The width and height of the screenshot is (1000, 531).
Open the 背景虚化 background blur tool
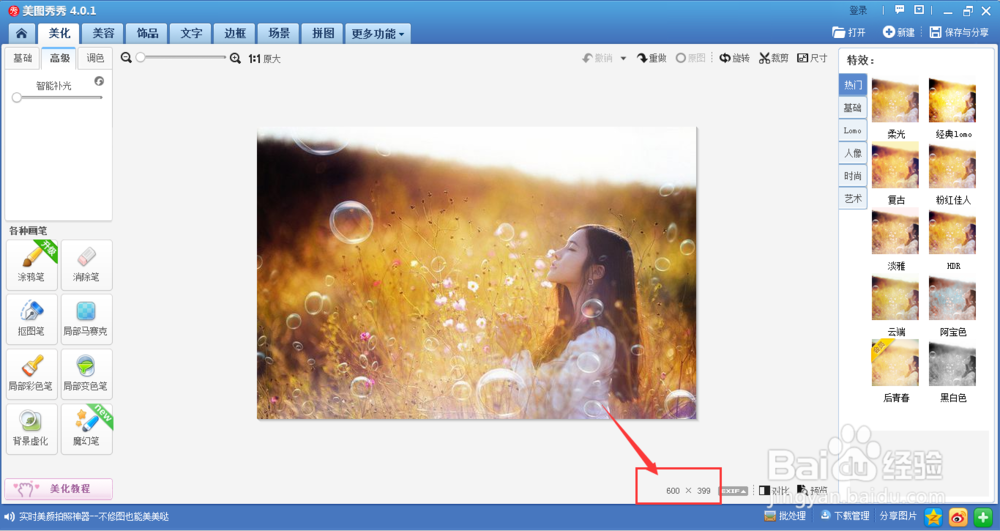pos(32,429)
